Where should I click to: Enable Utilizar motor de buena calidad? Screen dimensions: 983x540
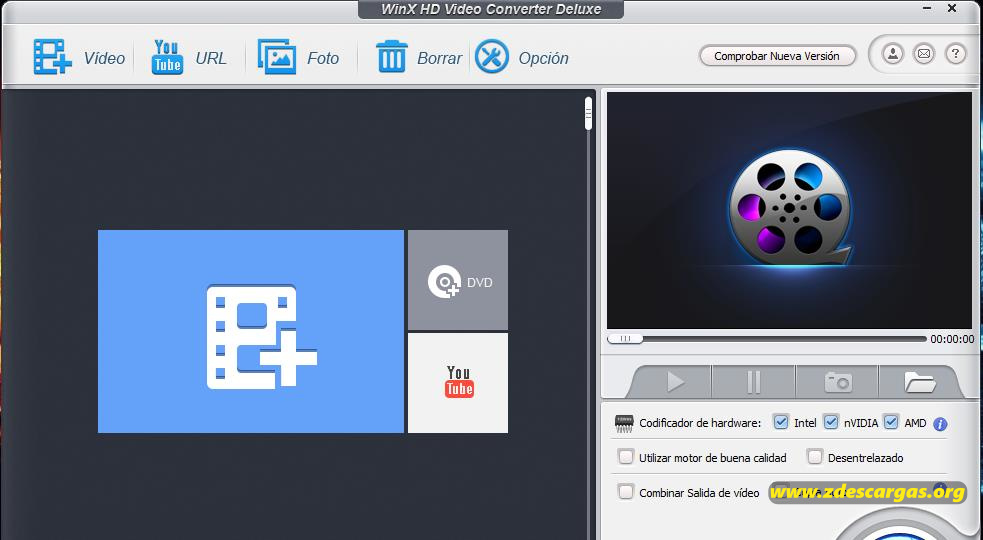626,457
